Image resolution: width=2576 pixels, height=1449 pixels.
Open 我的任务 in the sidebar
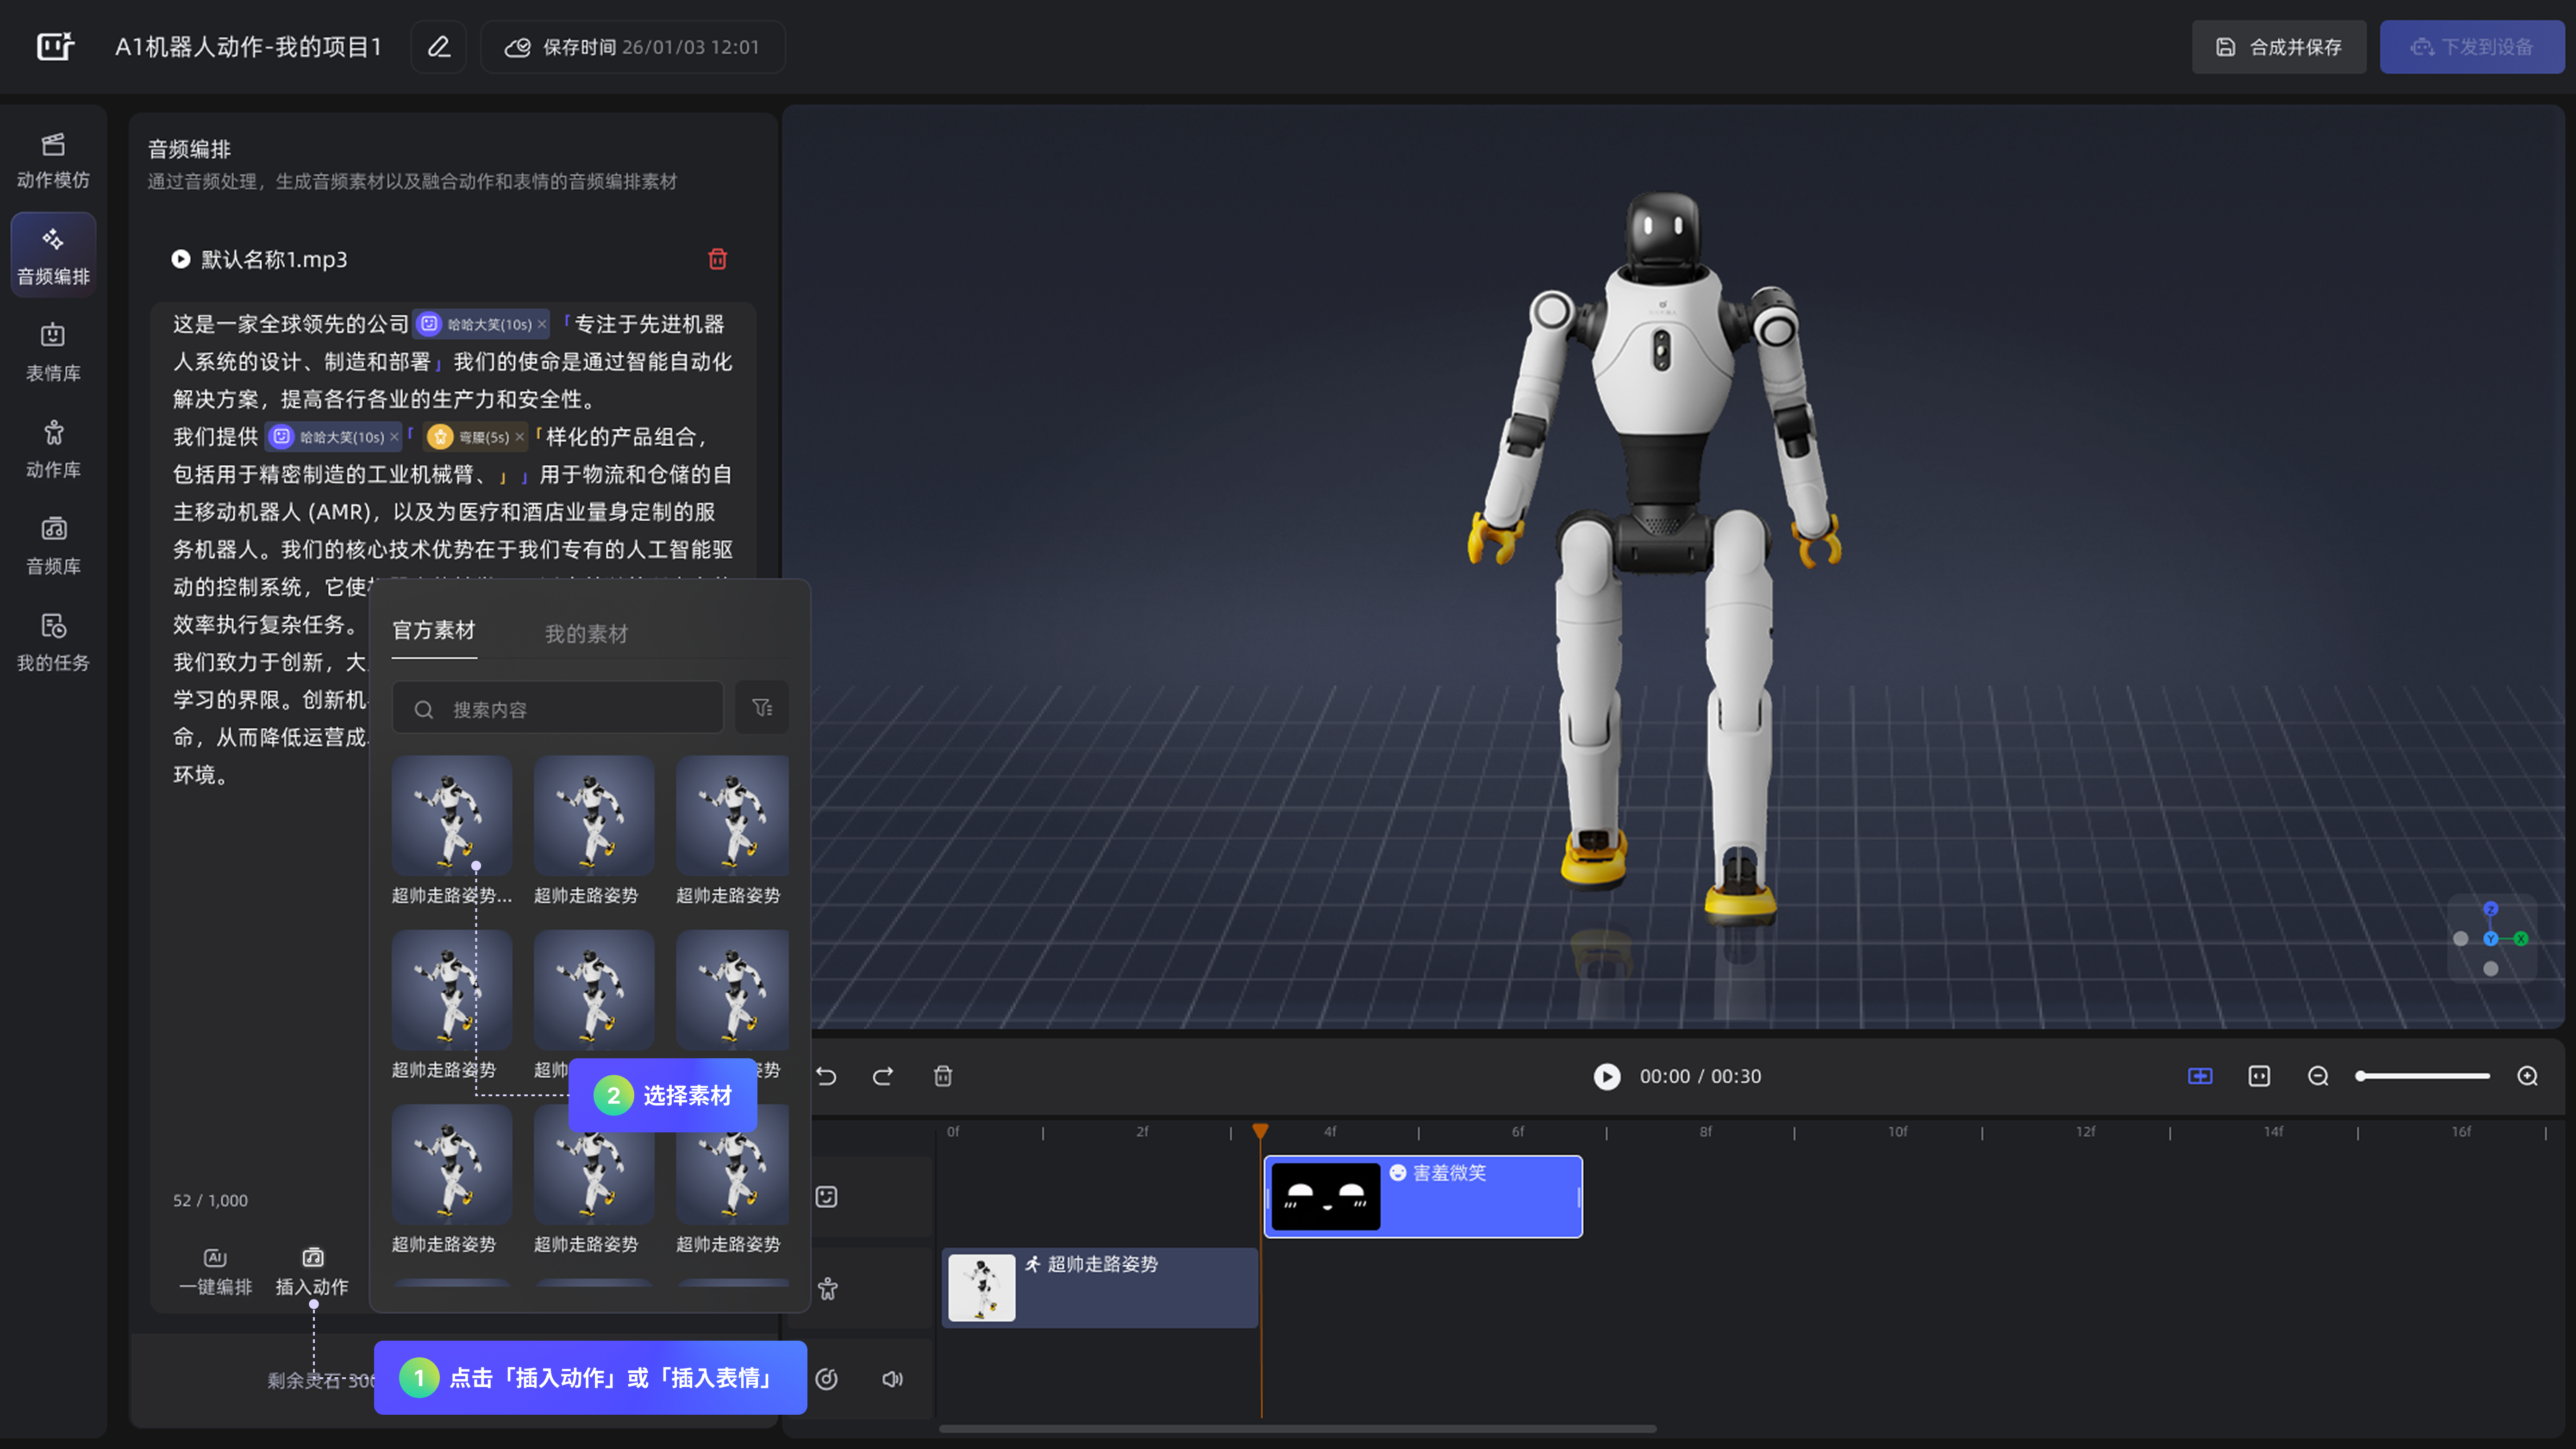point(53,643)
